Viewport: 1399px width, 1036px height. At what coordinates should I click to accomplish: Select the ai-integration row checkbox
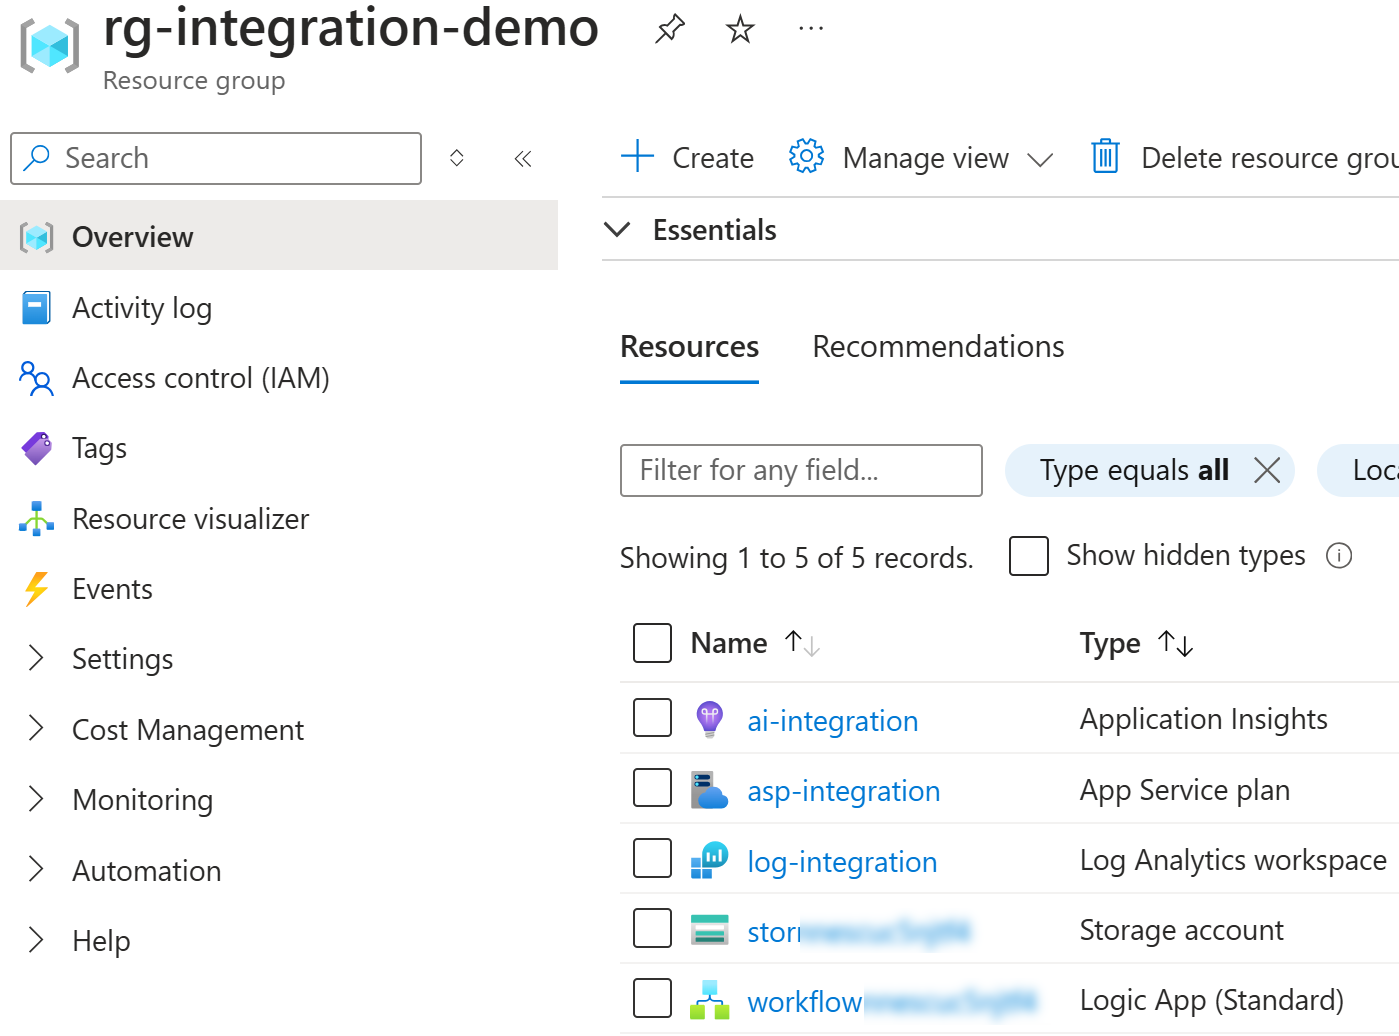click(652, 717)
